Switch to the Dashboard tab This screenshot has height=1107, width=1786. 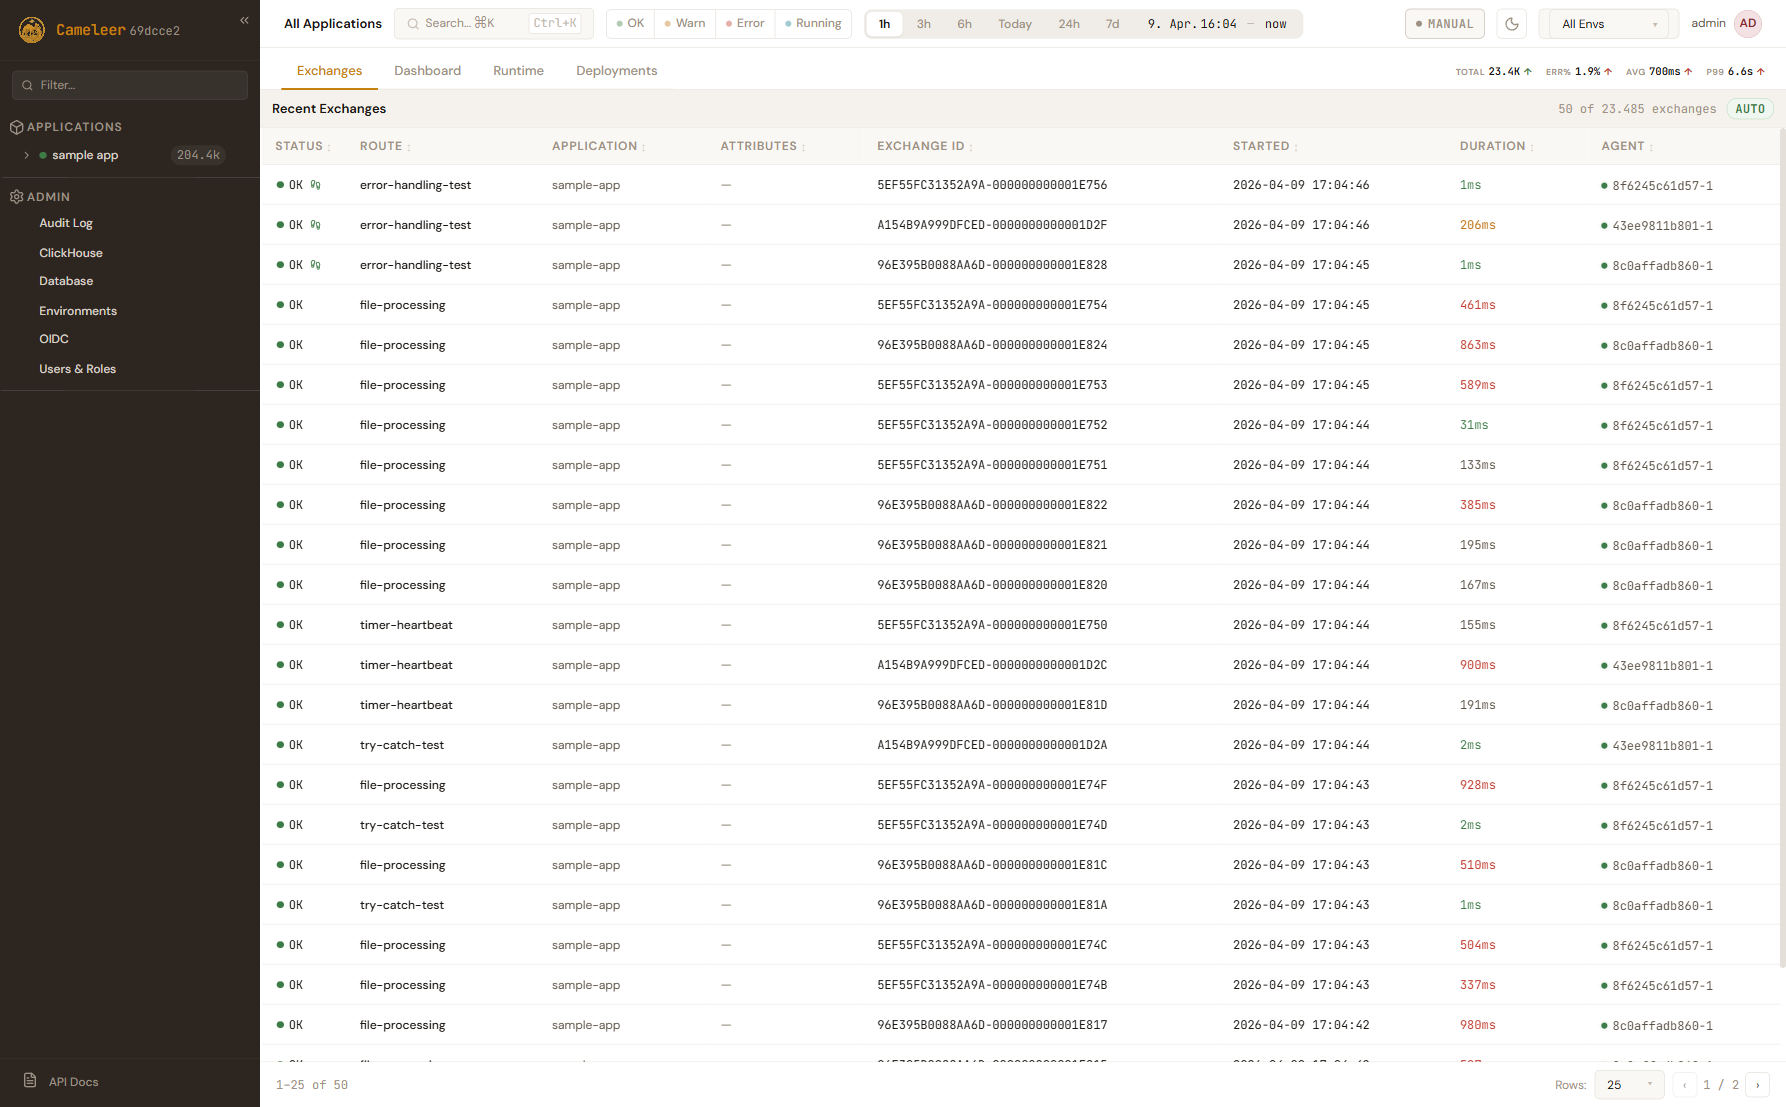[427, 71]
